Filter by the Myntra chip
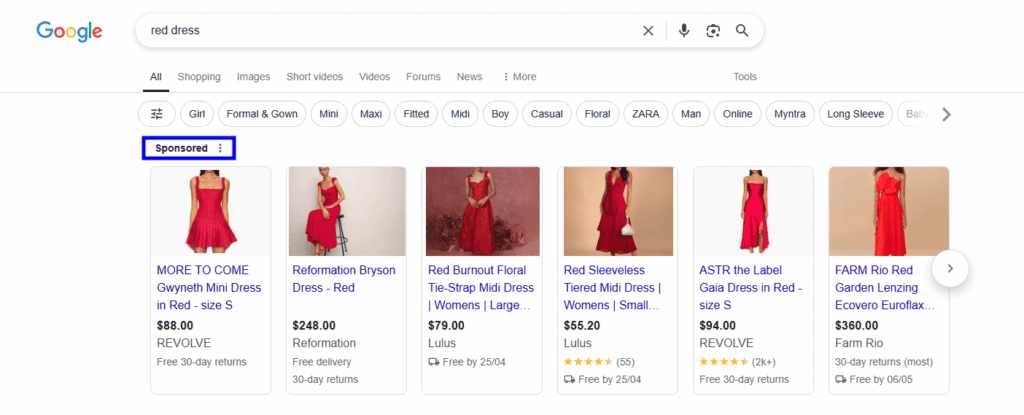Viewport: 1024px width, 415px height. click(x=790, y=114)
